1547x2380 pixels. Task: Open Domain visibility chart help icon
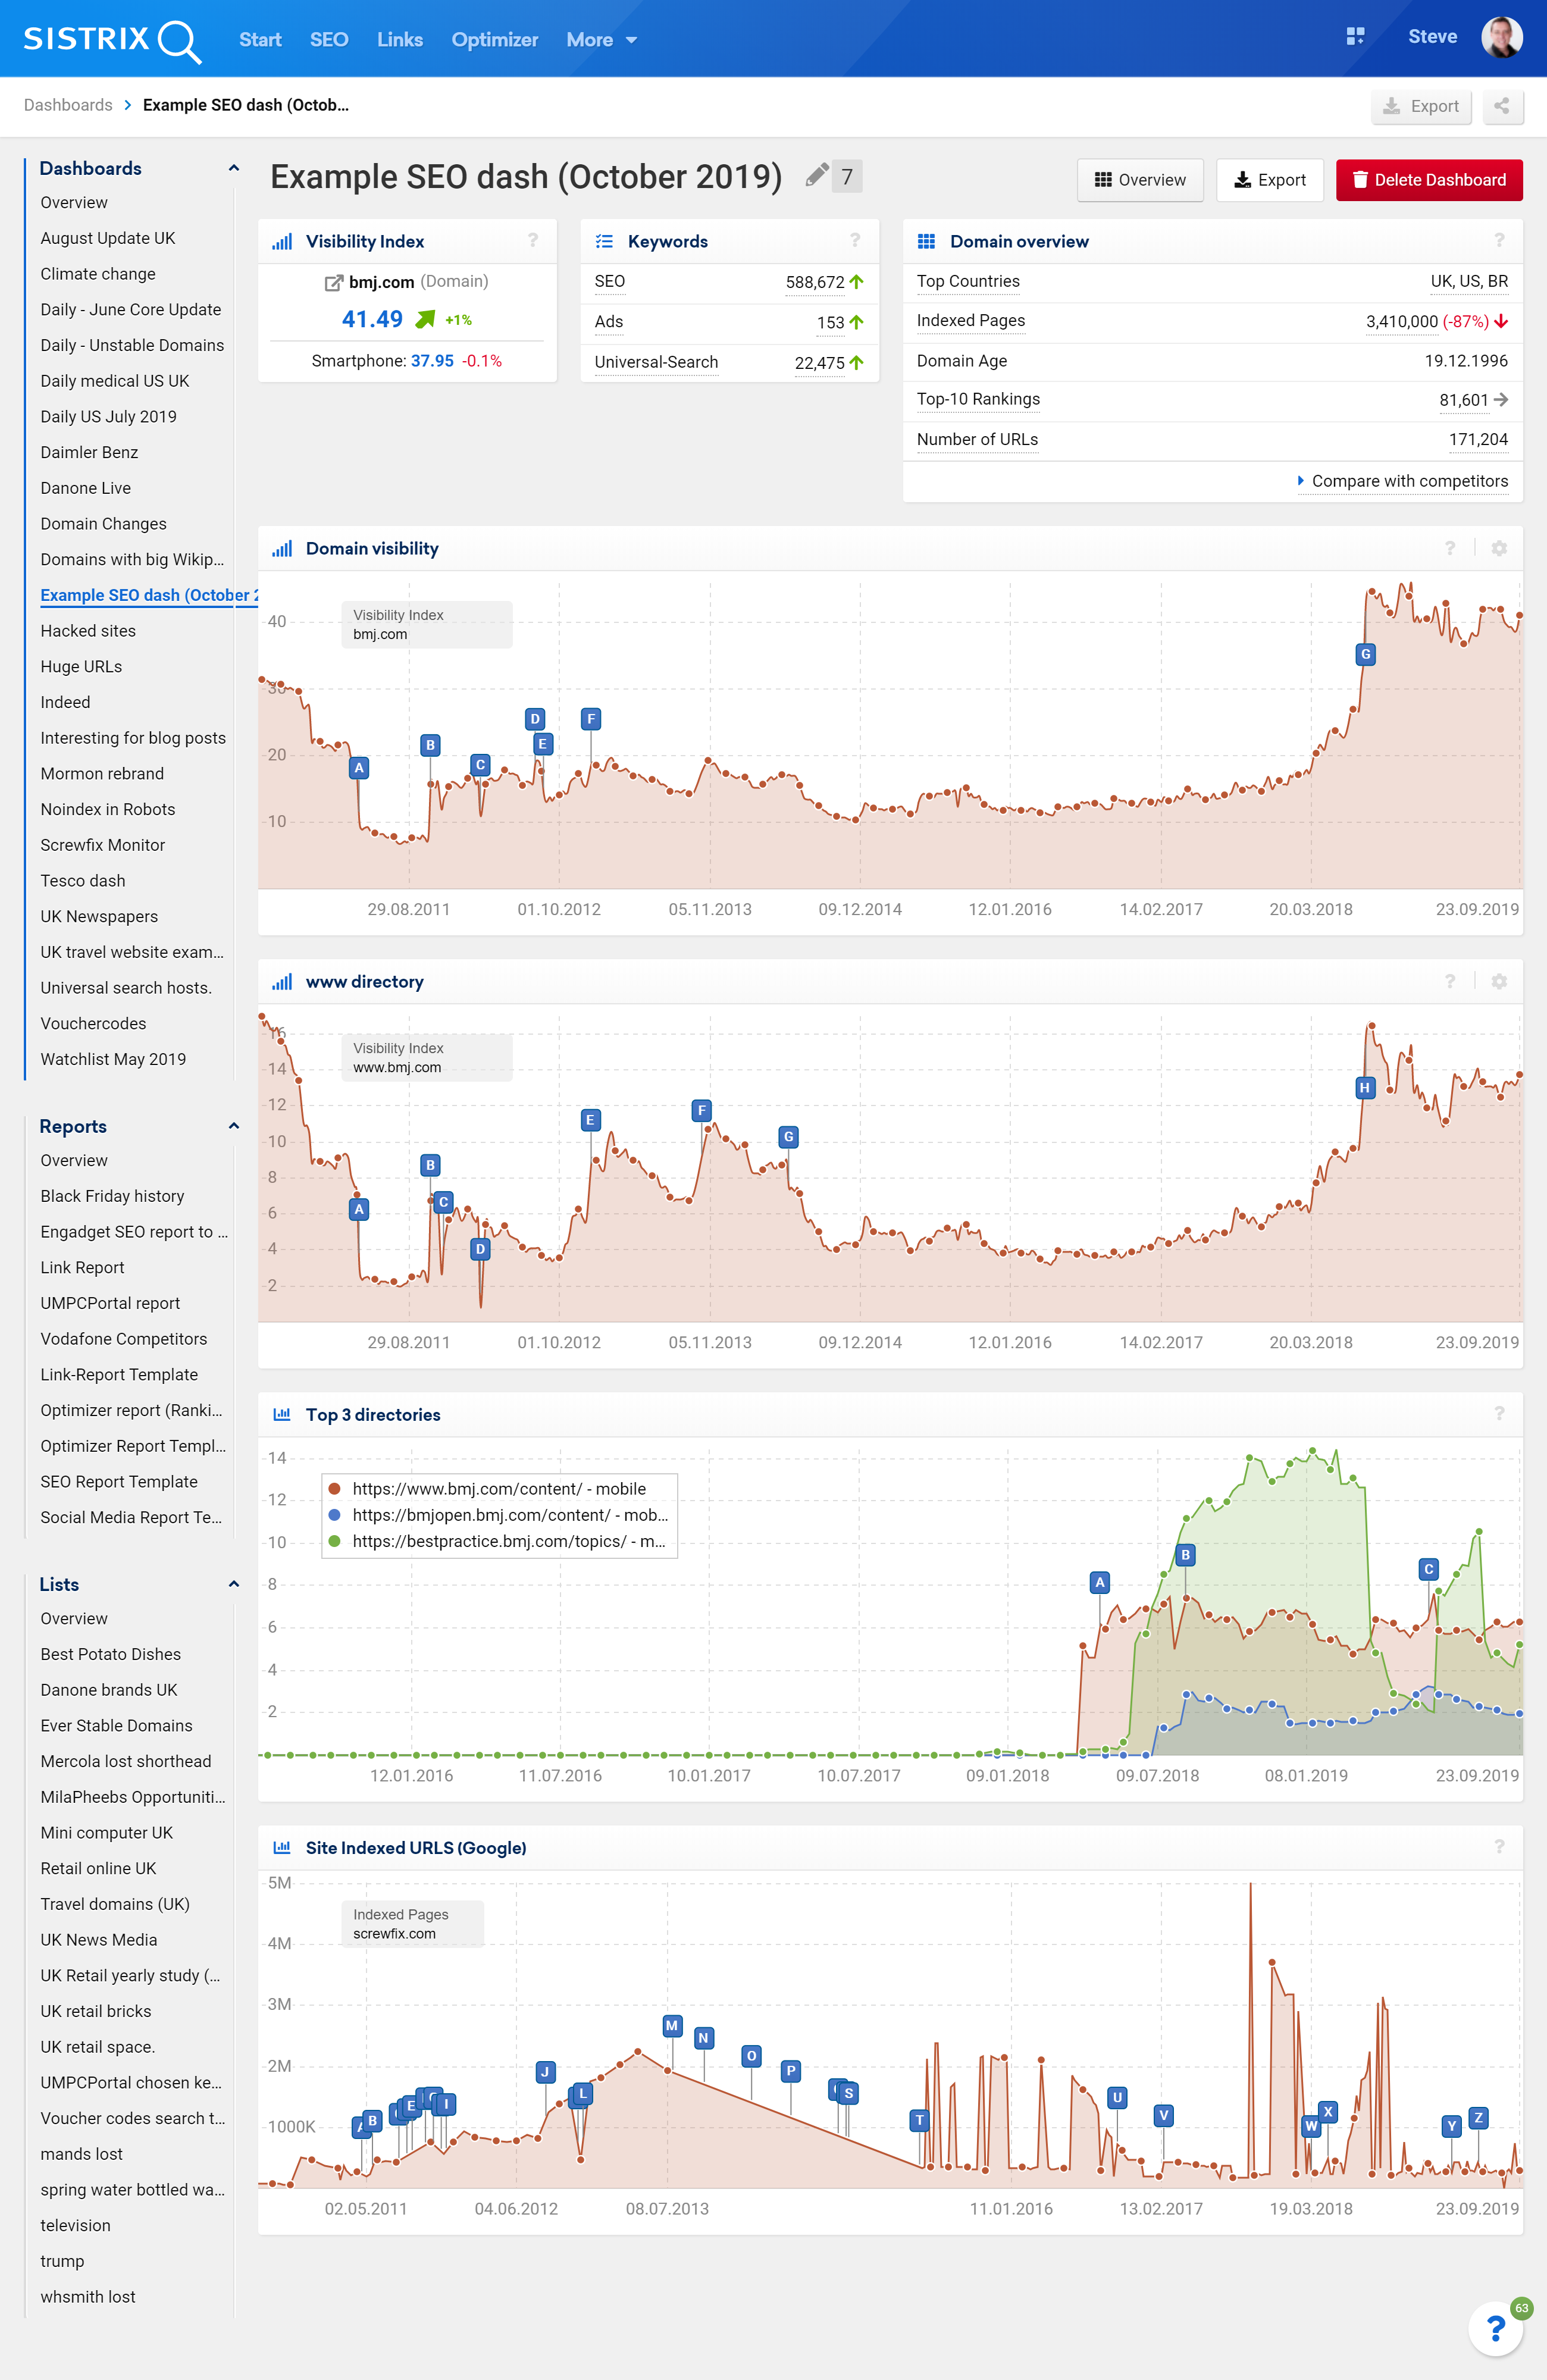1450,548
